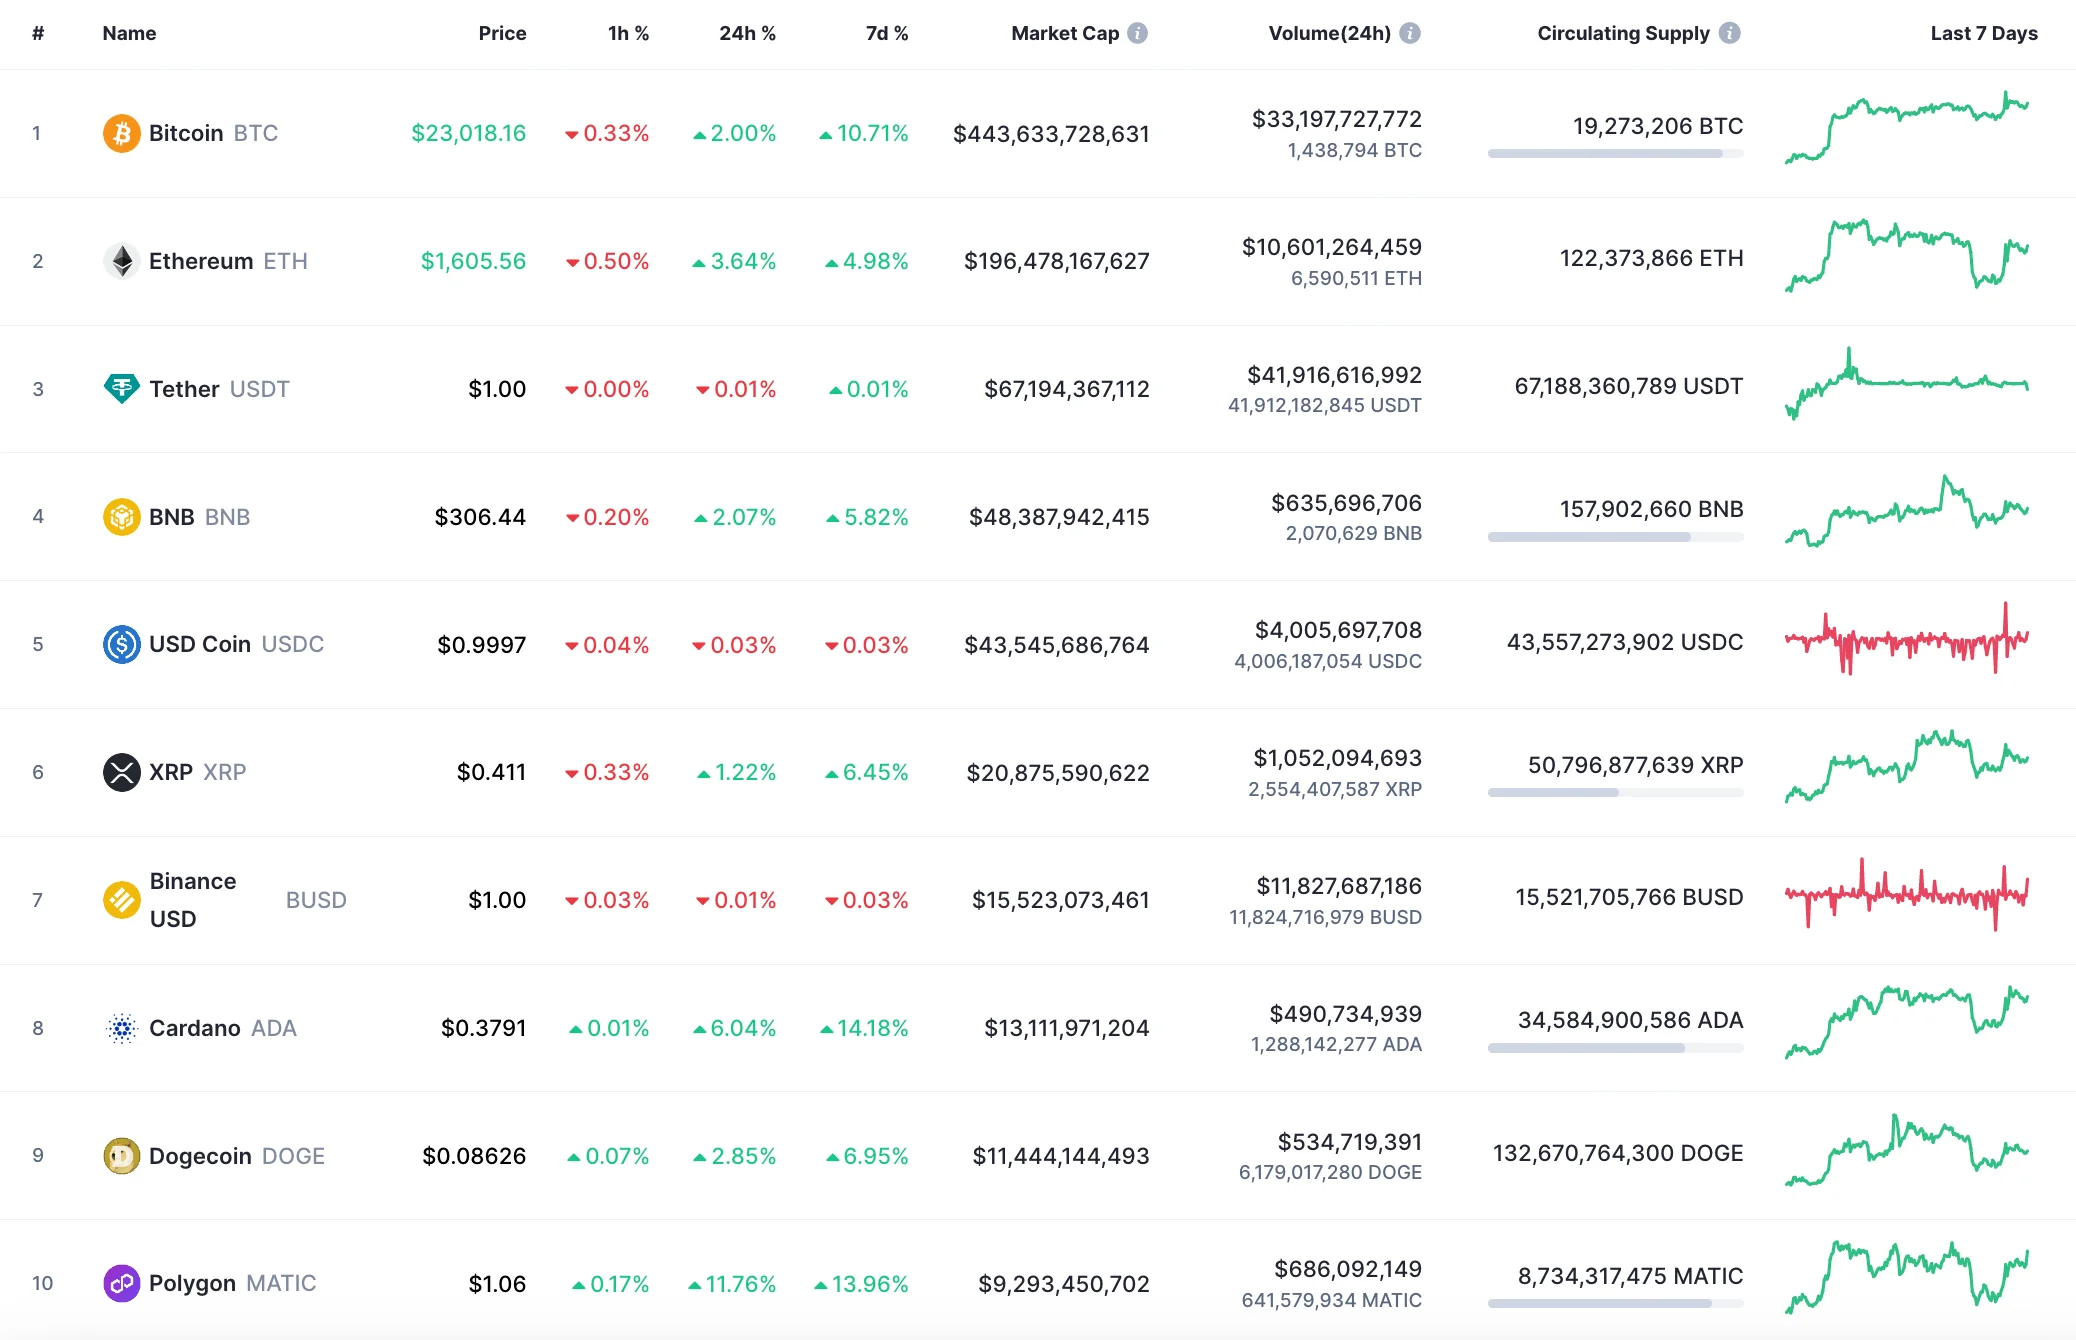Click the Polygon MATIC logo
Viewport: 2076px width, 1340px height.
coord(121,1283)
